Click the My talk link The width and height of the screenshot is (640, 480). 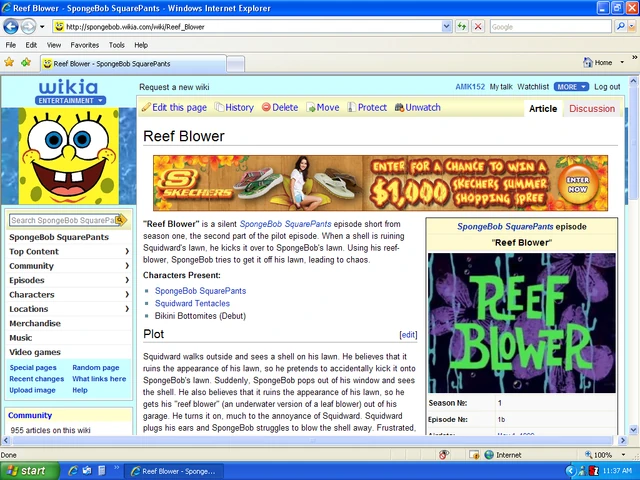coord(501,87)
